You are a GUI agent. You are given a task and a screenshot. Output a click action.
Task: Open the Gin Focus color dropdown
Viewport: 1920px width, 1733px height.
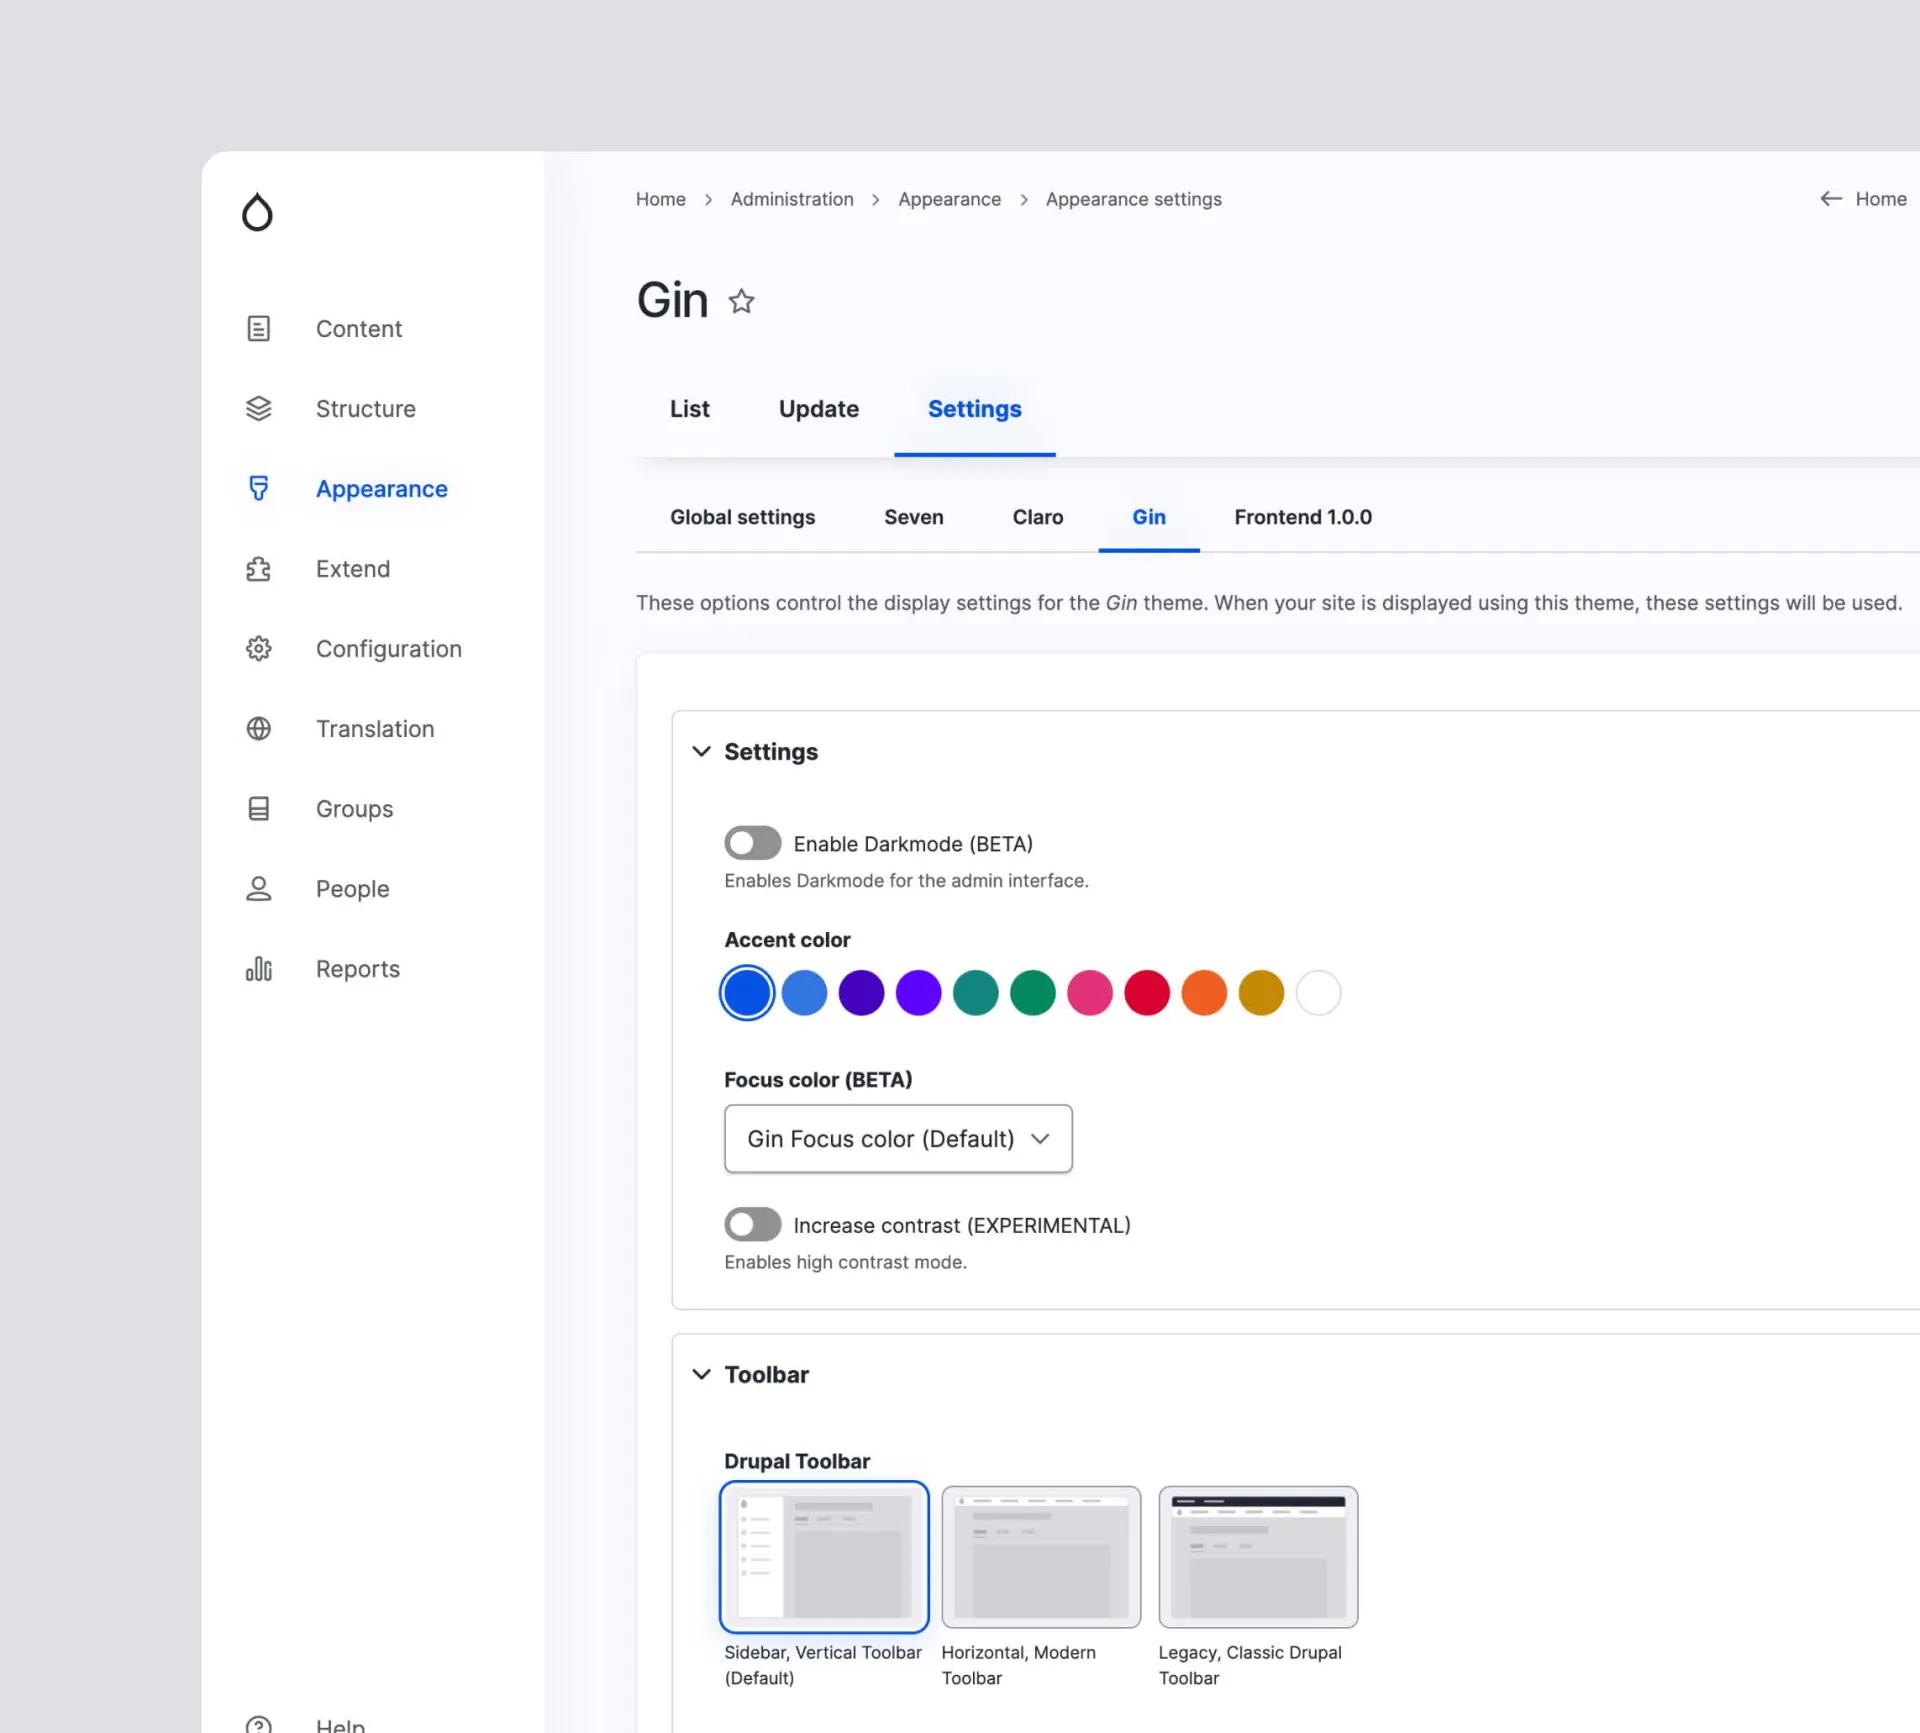click(x=897, y=1139)
